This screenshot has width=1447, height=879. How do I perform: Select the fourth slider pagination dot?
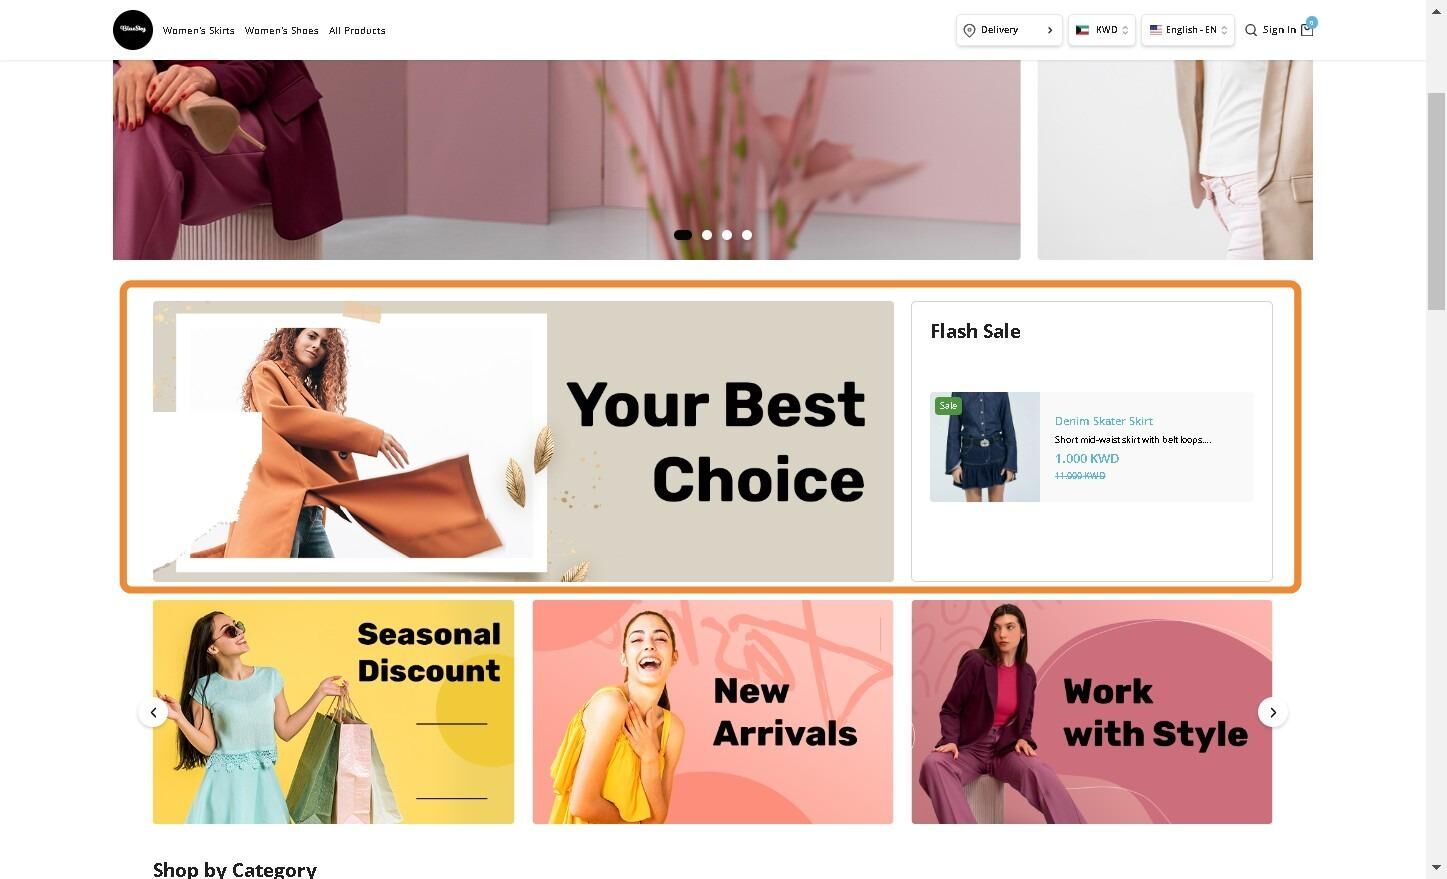pos(747,235)
